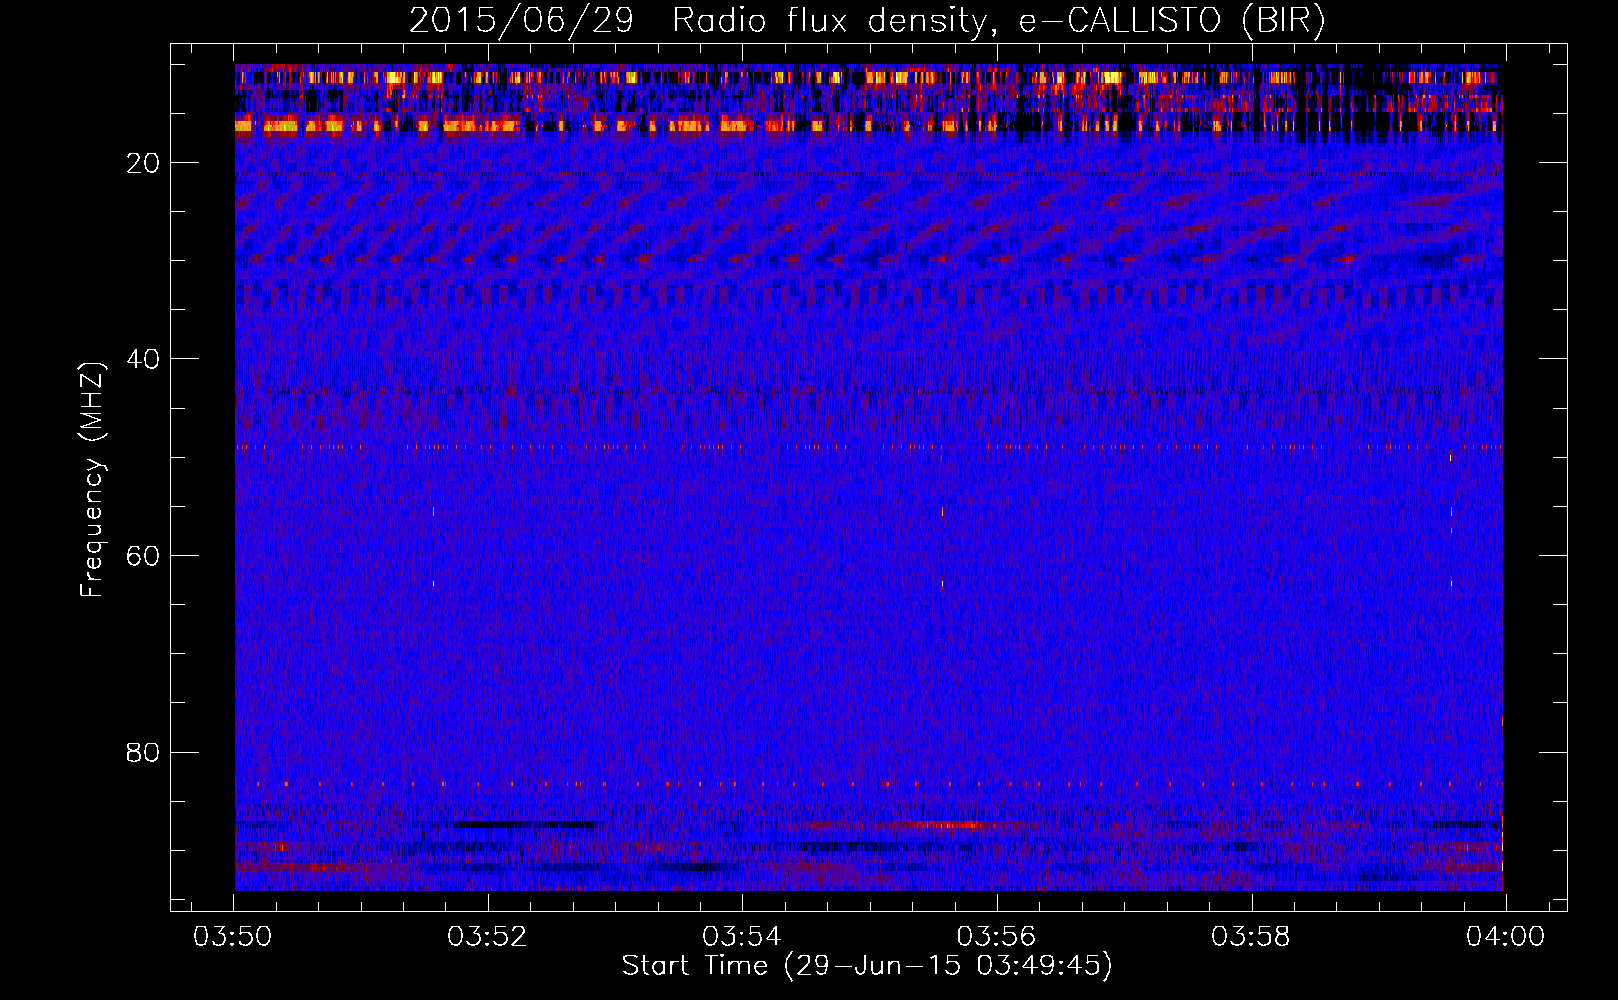1618x1000 pixels.
Task: Click the plot title '2015/06/29 Radio flux density'
Action: point(867,21)
